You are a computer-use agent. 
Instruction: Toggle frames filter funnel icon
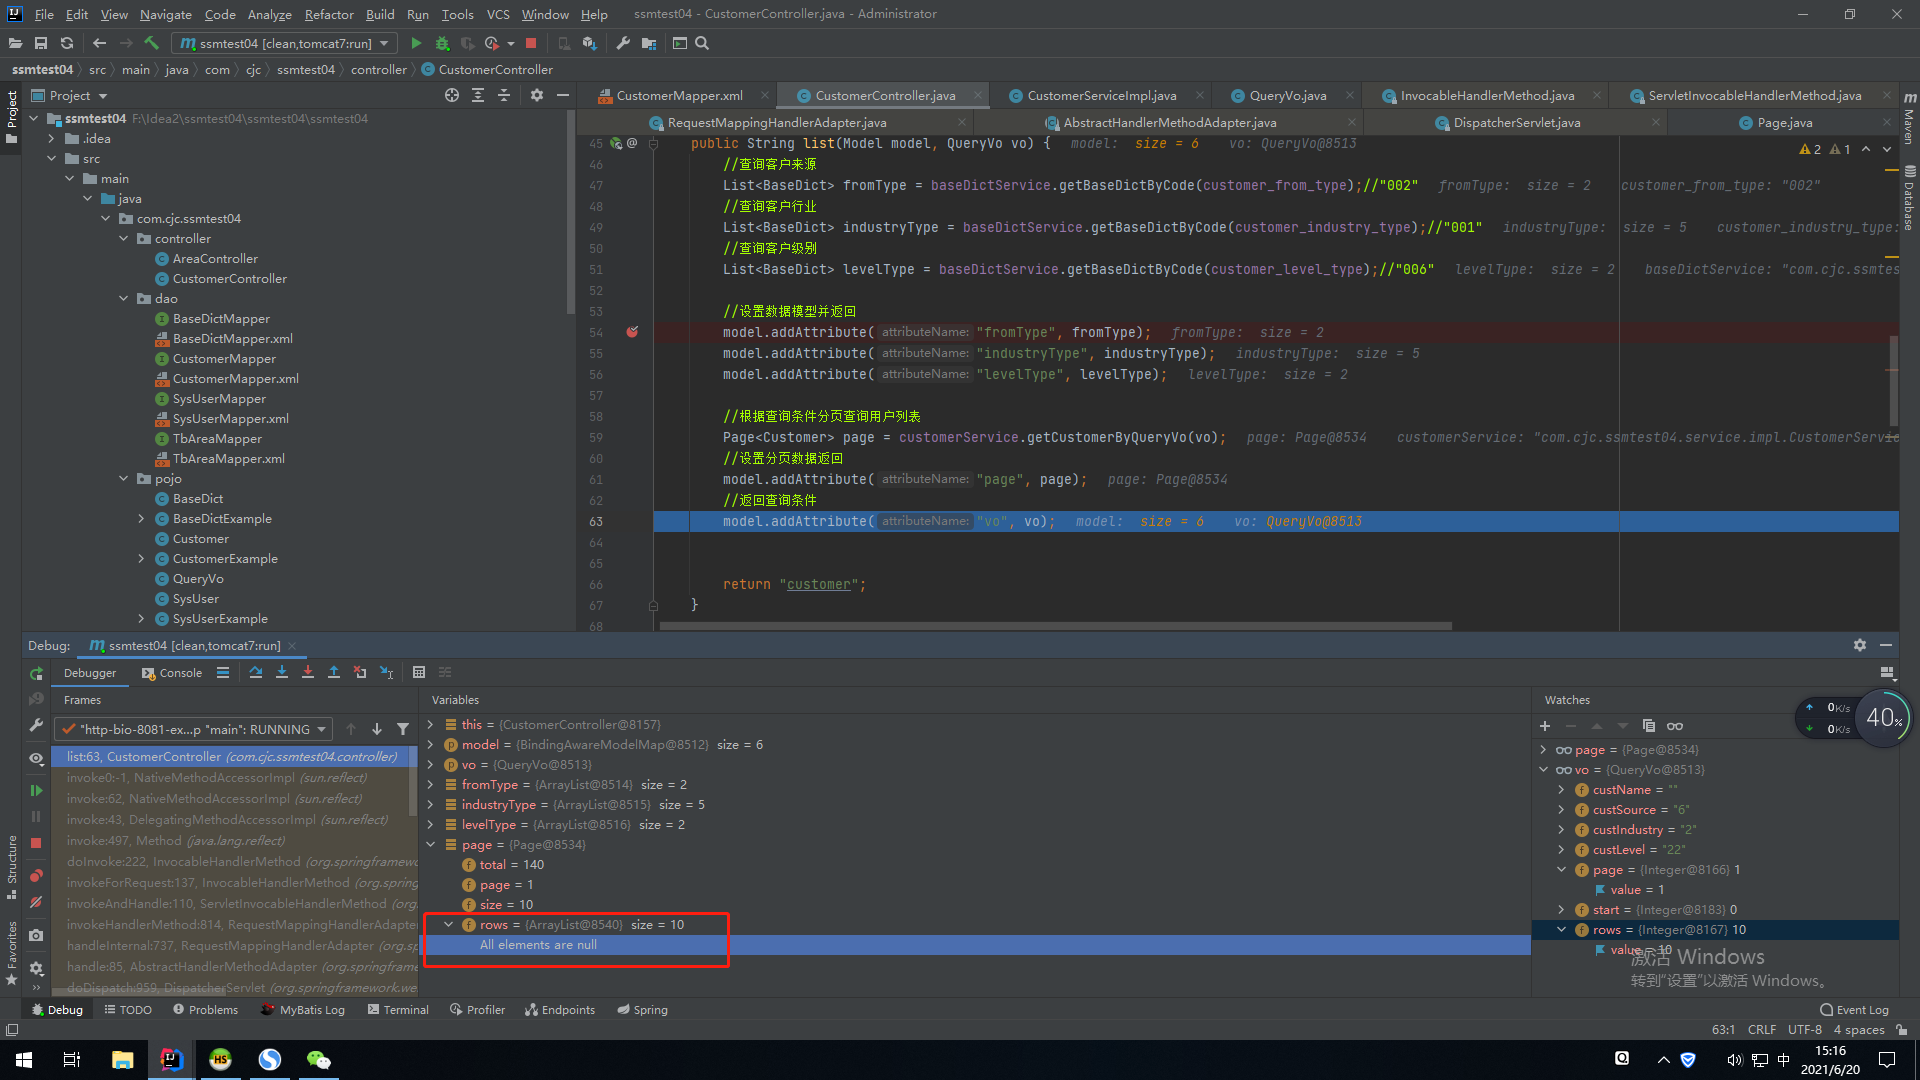pyautogui.click(x=403, y=730)
